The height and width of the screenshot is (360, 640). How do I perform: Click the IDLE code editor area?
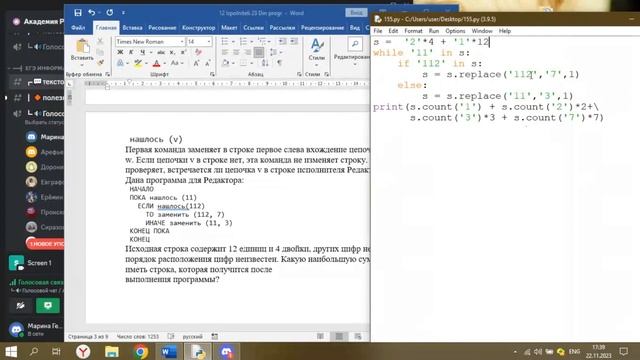pos(505,189)
